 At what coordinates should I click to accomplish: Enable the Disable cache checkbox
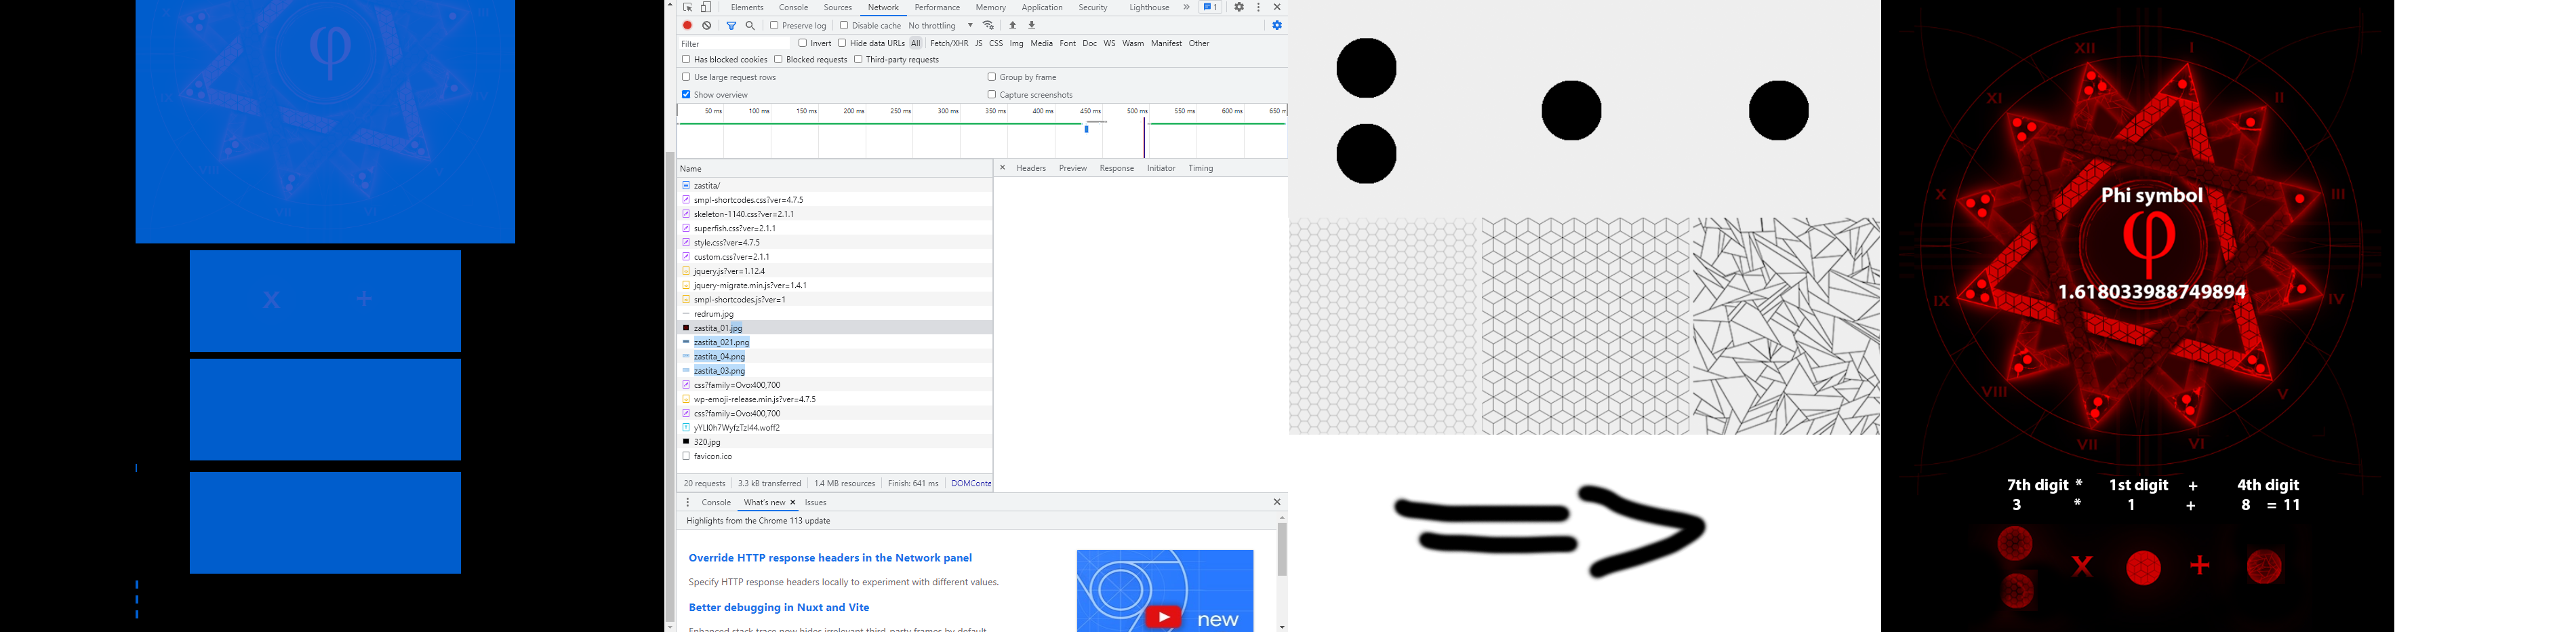click(844, 25)
